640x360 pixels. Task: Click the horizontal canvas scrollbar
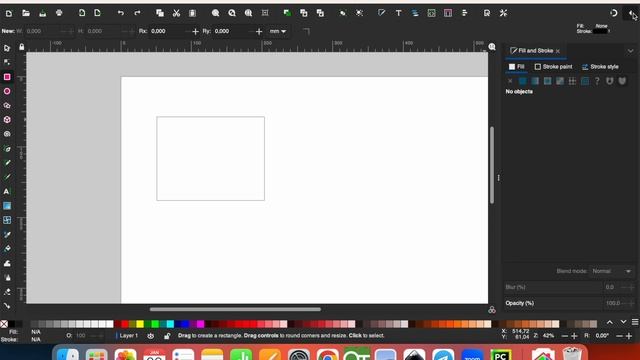(235, 309)
